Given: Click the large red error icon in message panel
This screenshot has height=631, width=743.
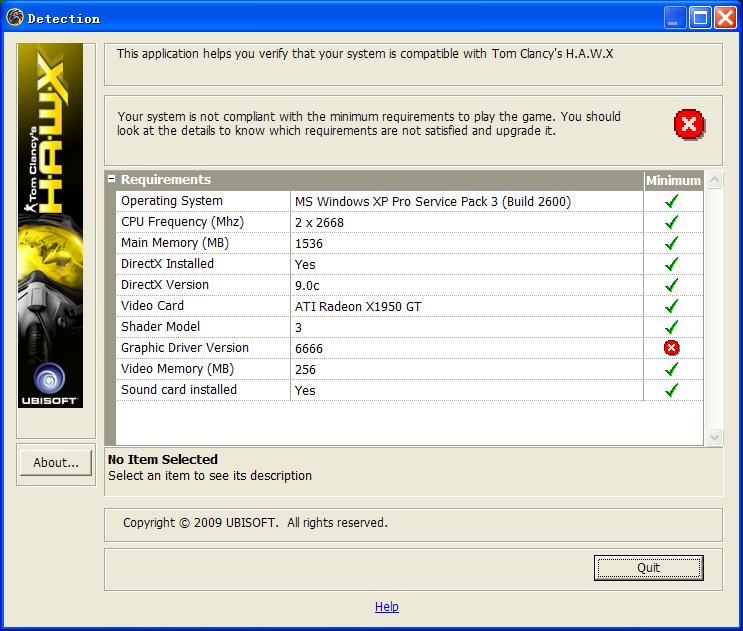Looking at the screenshot, I should click(689, 125).
